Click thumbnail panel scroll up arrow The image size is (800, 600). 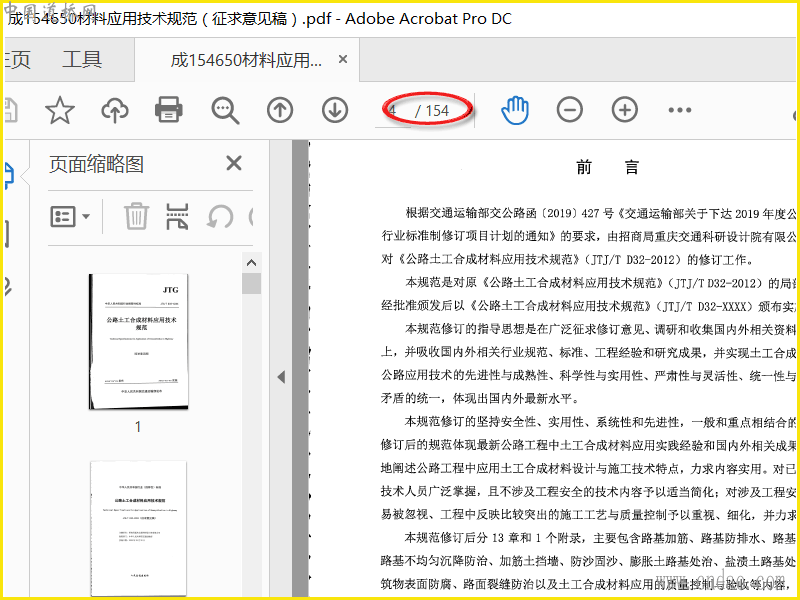click(x=251, y=263)
